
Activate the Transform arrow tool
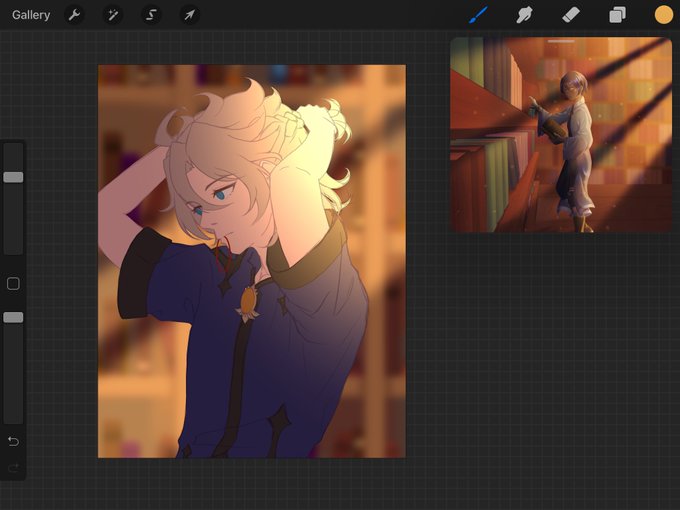tap(190, 15)
